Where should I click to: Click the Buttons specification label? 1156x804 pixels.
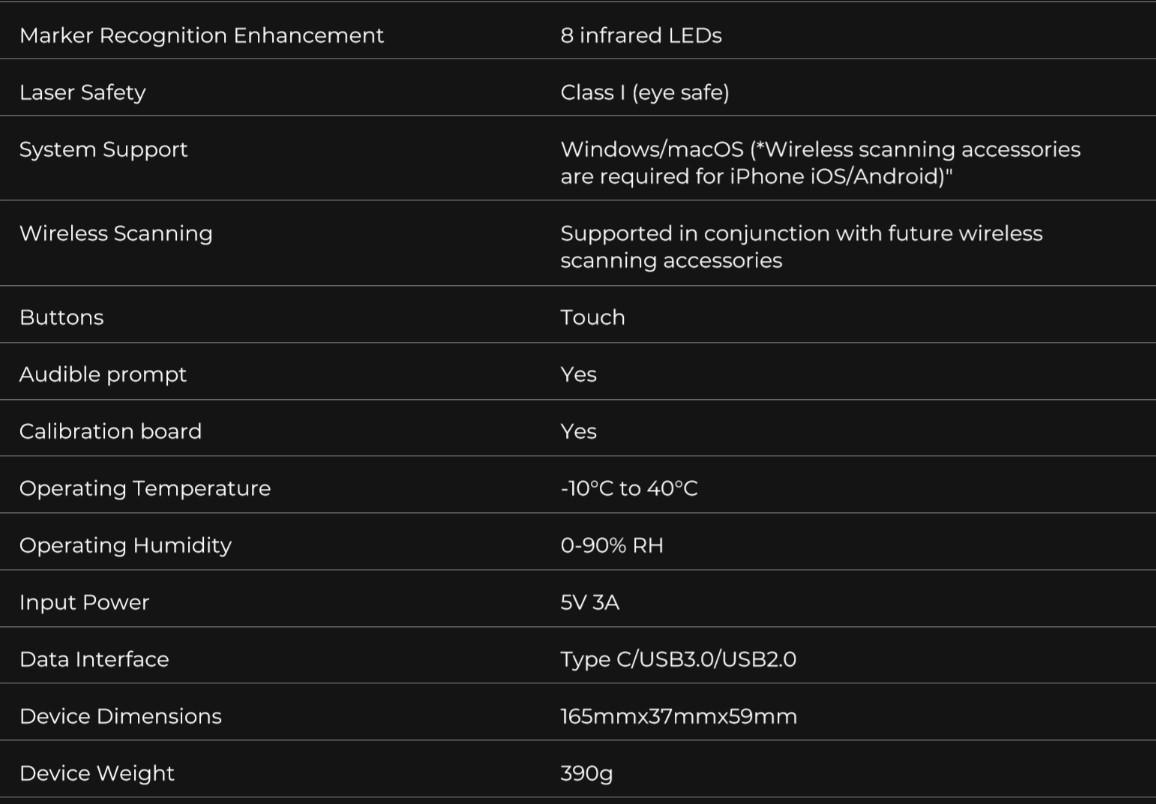61,318
